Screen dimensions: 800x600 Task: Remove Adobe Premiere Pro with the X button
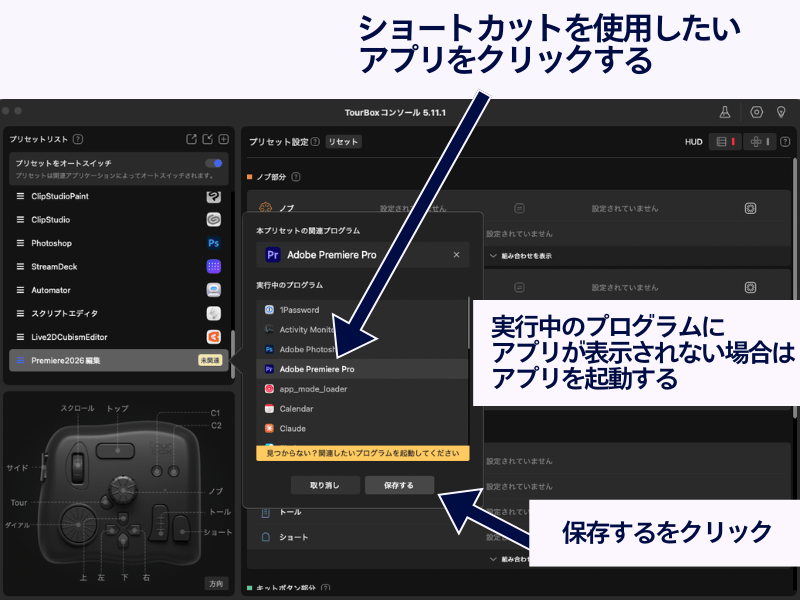456,255
